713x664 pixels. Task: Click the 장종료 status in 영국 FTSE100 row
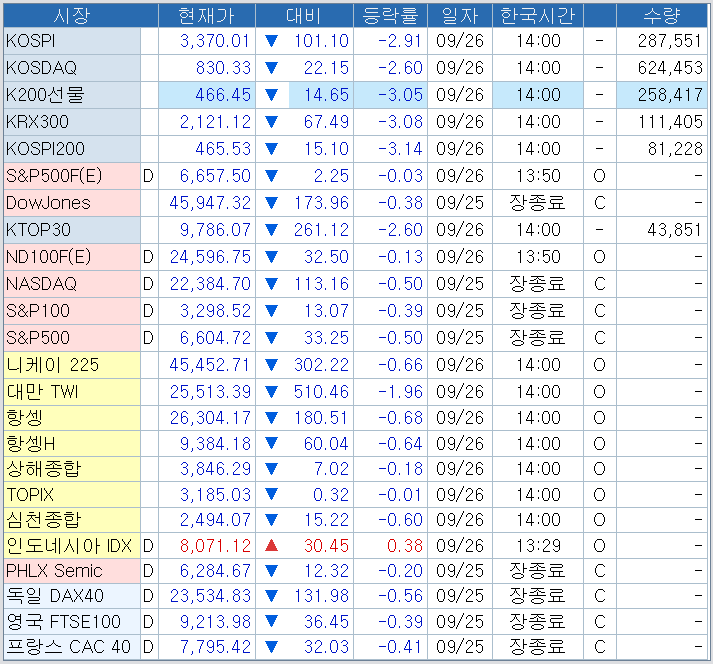pyautogui.click(x=537, y=621)
